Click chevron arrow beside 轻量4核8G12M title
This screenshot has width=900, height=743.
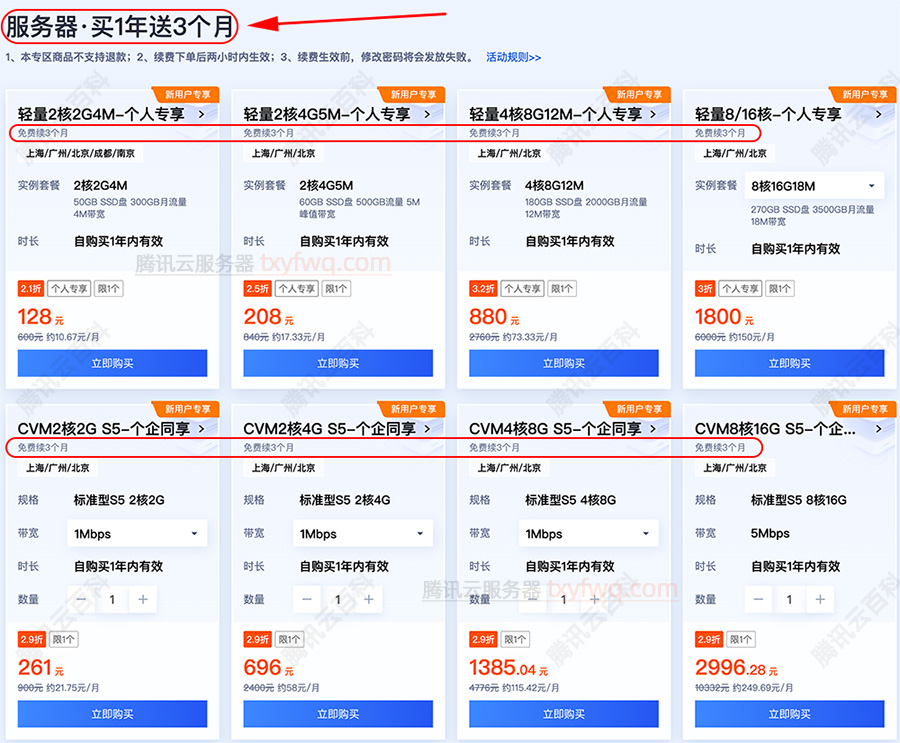coord(653,114)
